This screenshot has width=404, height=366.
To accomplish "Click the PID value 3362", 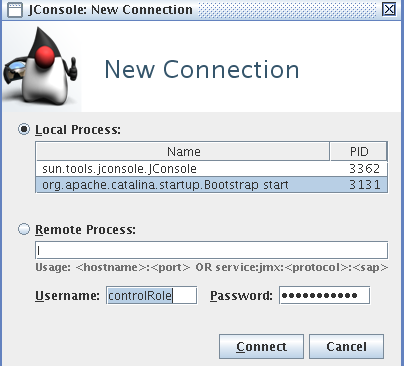I will pos(364,169).
